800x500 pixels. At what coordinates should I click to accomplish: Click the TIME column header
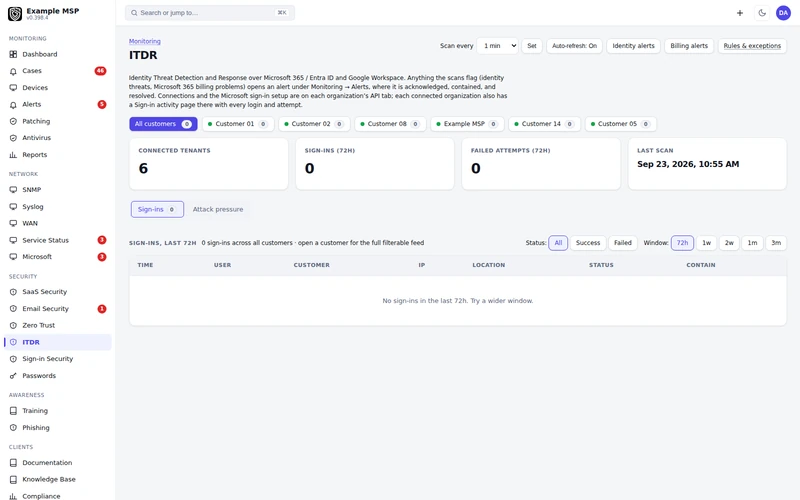(145, 265)
